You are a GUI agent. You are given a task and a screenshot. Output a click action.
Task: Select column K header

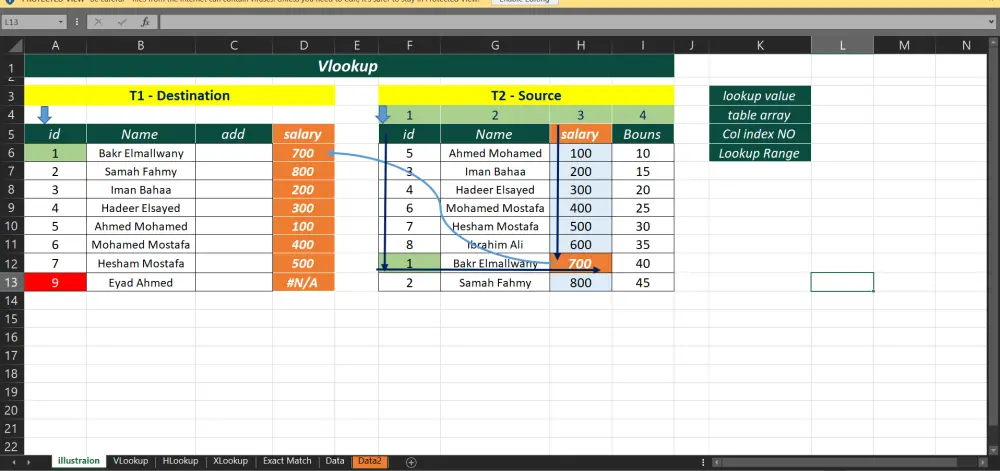pyautogui.click(x=760, y=45)
